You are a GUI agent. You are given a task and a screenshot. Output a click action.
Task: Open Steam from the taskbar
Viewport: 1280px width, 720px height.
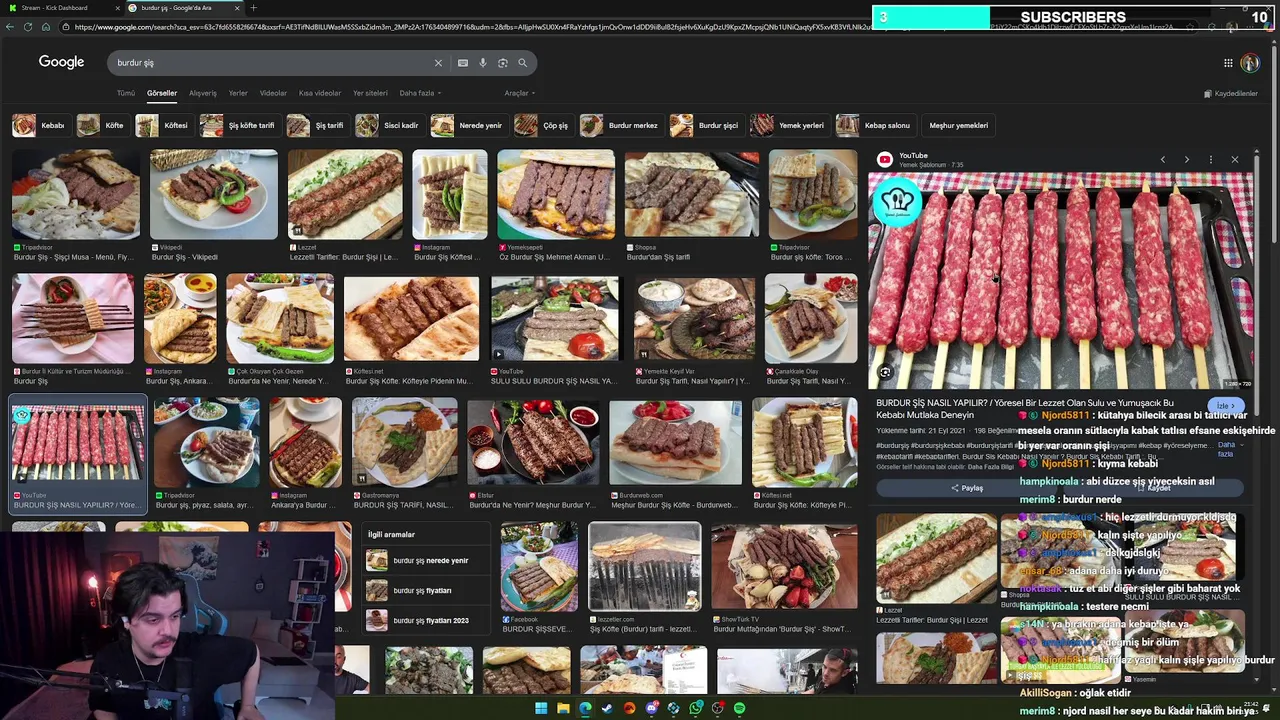coord(607,708)
